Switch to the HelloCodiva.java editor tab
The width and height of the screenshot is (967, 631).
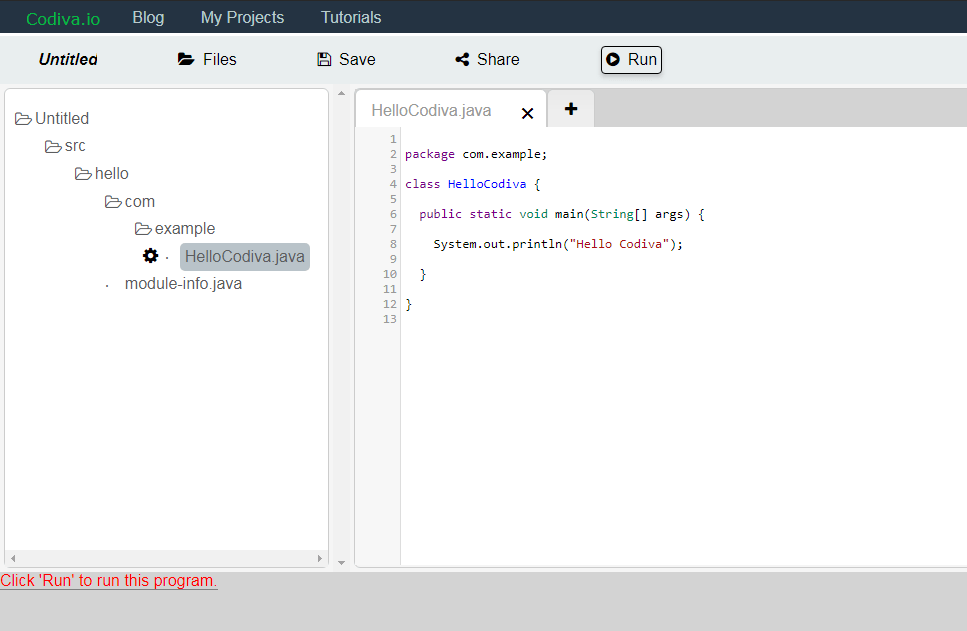coord(431,110)
